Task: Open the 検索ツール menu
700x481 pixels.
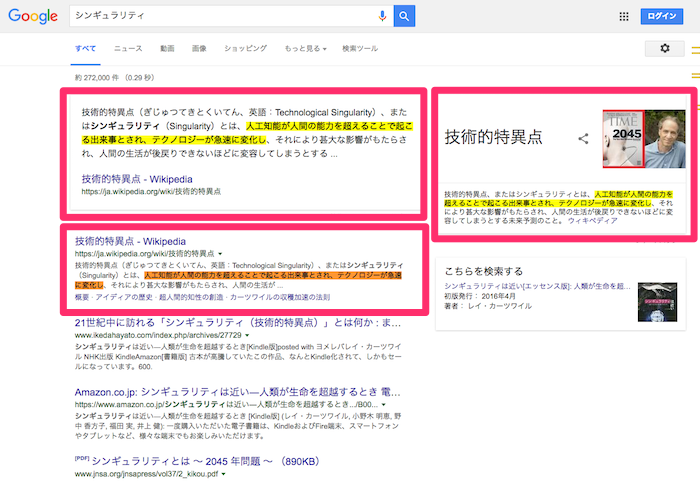Action: coord(360,48)
